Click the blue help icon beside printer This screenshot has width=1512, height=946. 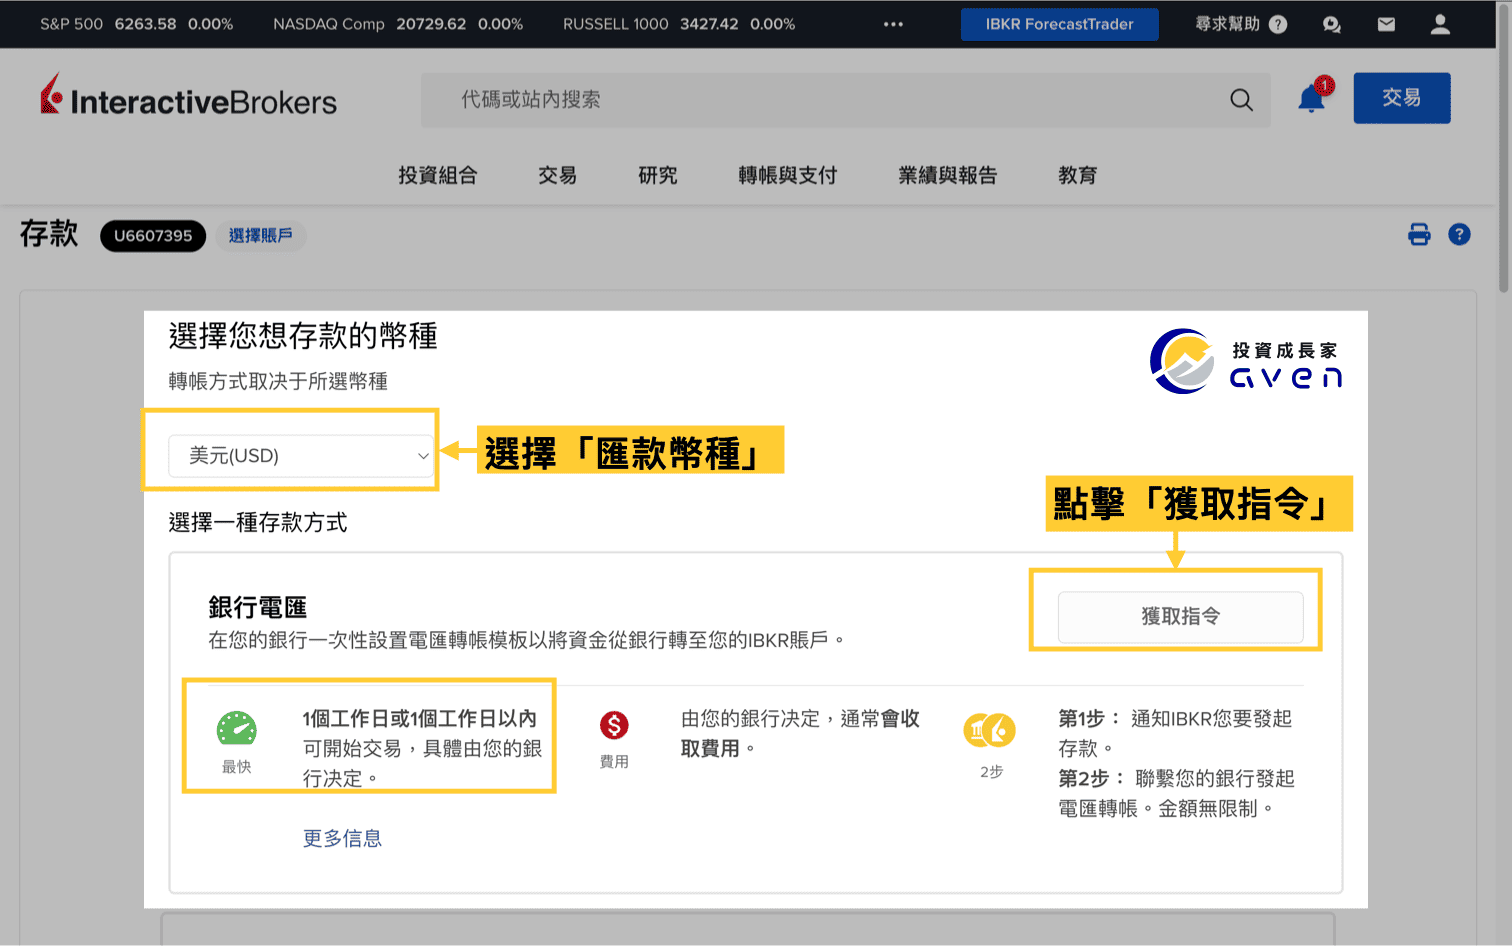(1459, 235)
